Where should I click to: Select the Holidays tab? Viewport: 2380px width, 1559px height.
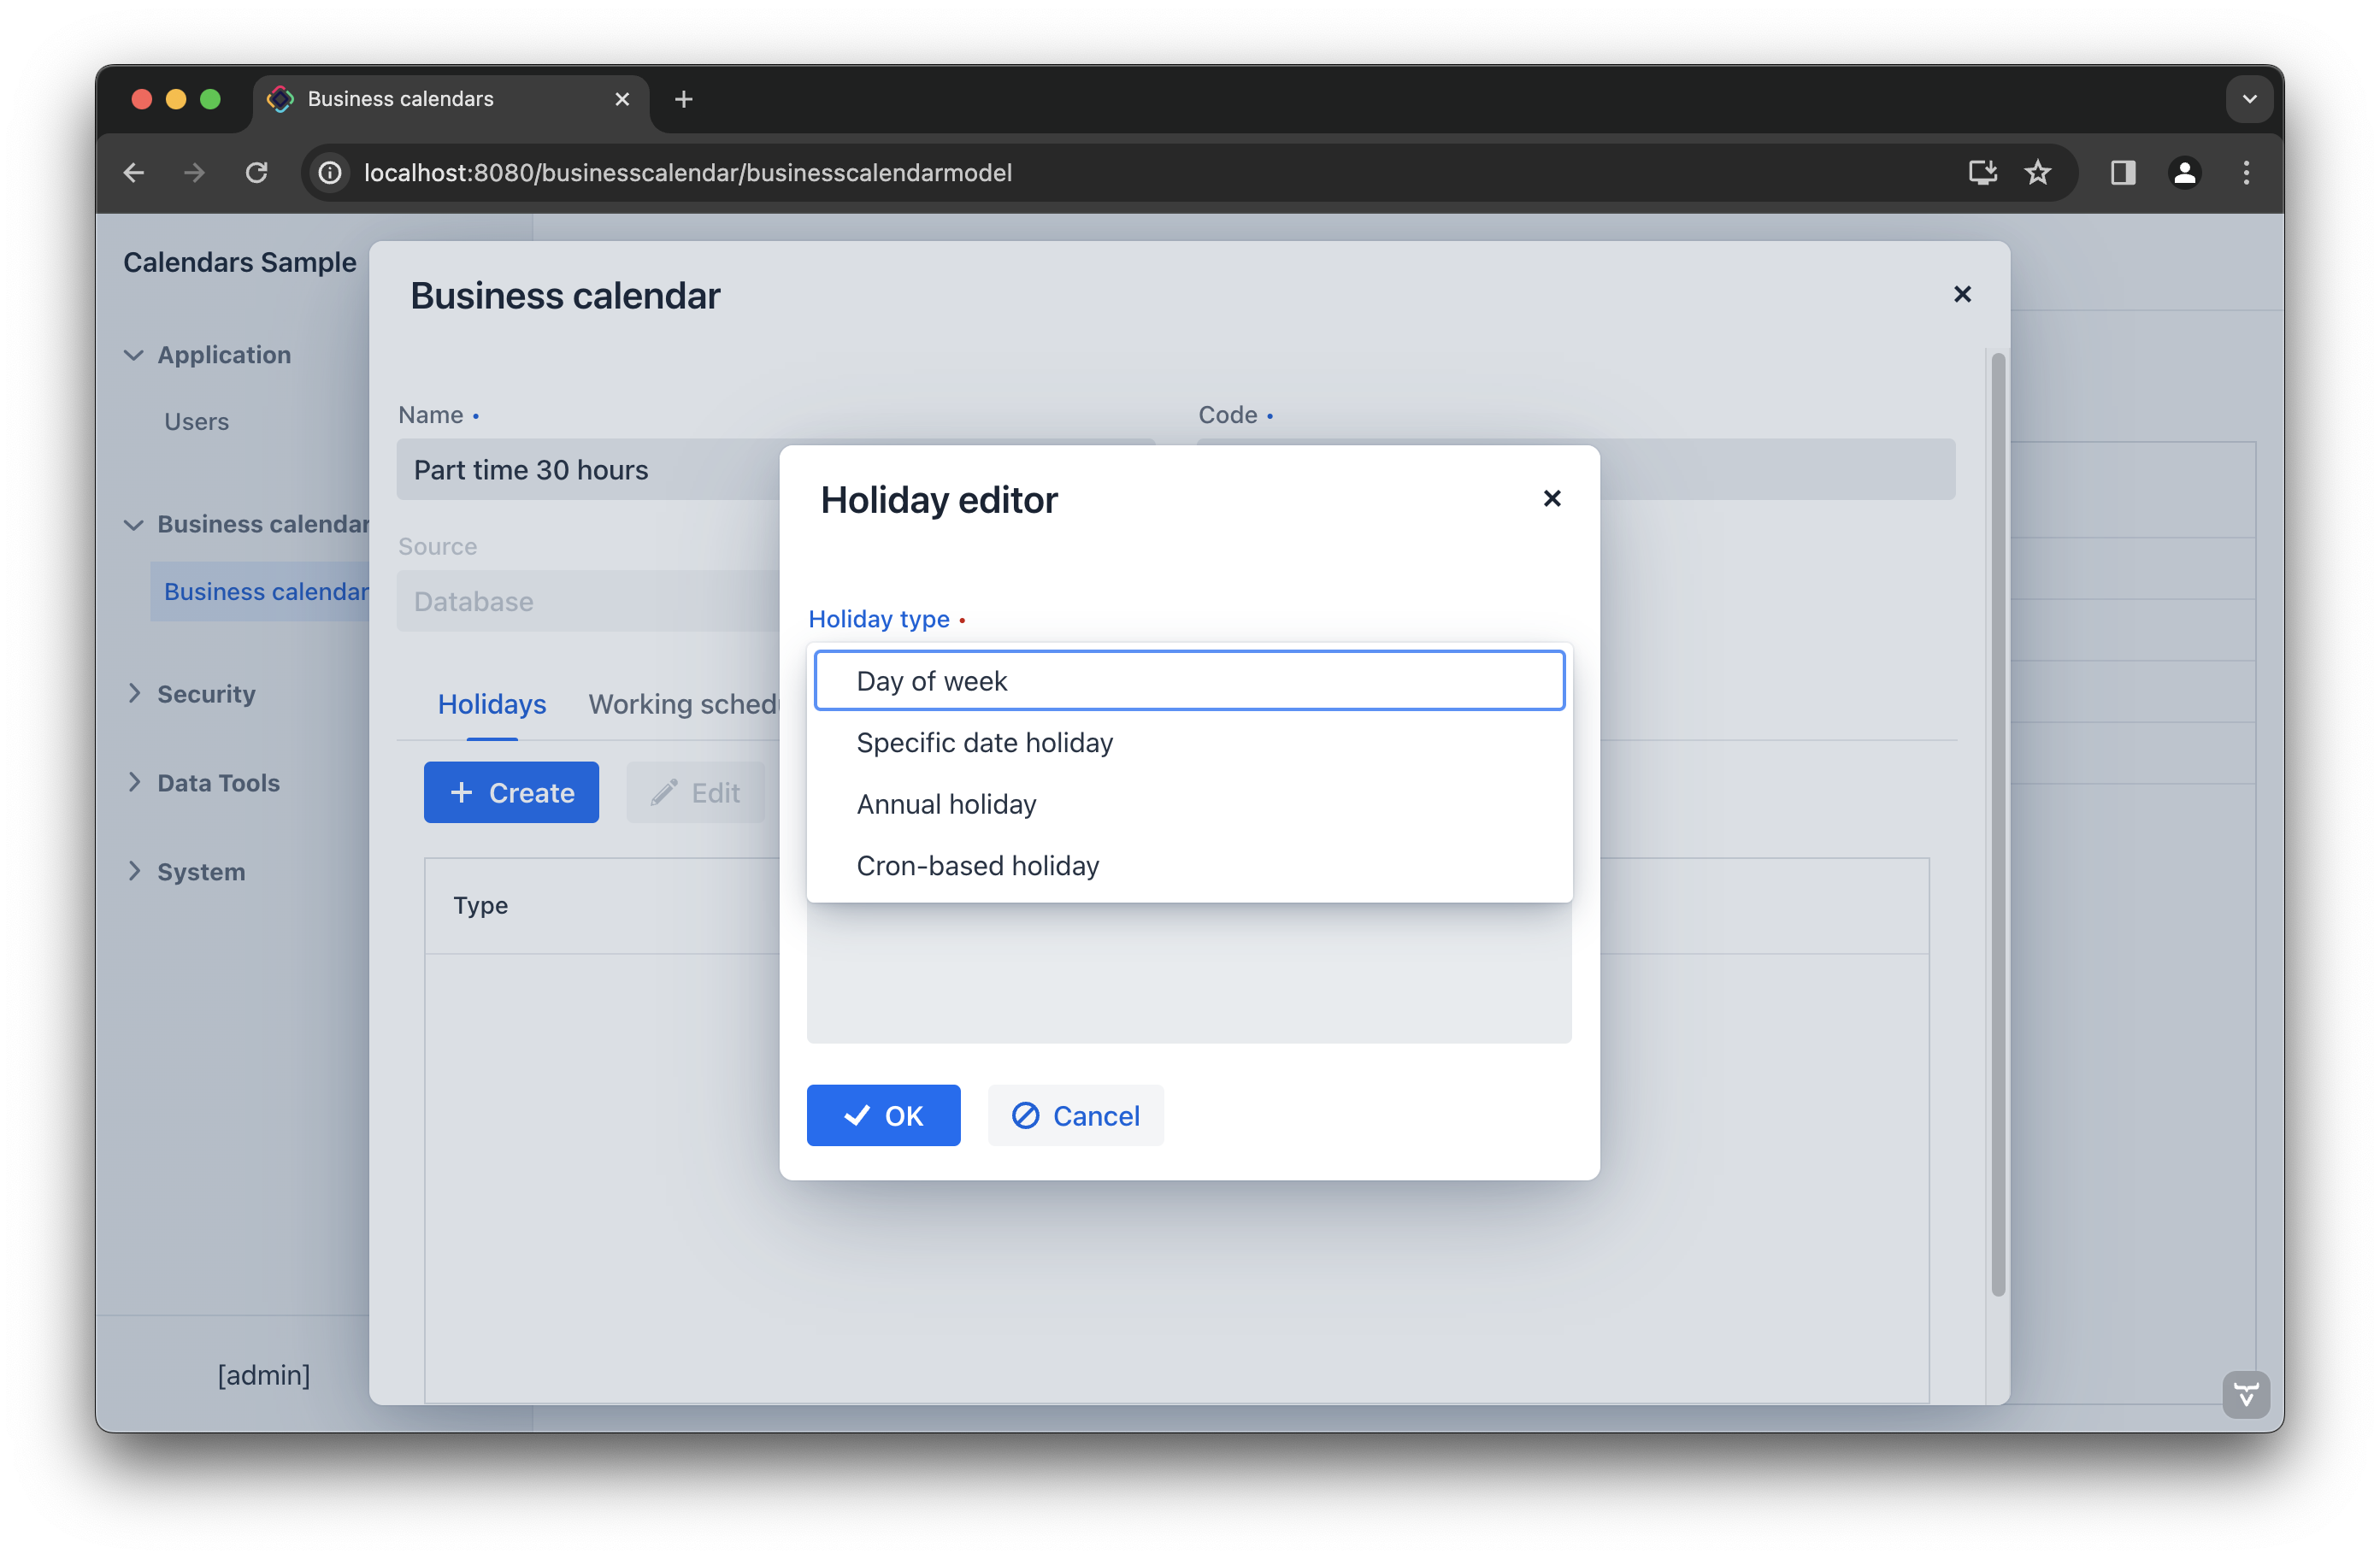(491, 704)
